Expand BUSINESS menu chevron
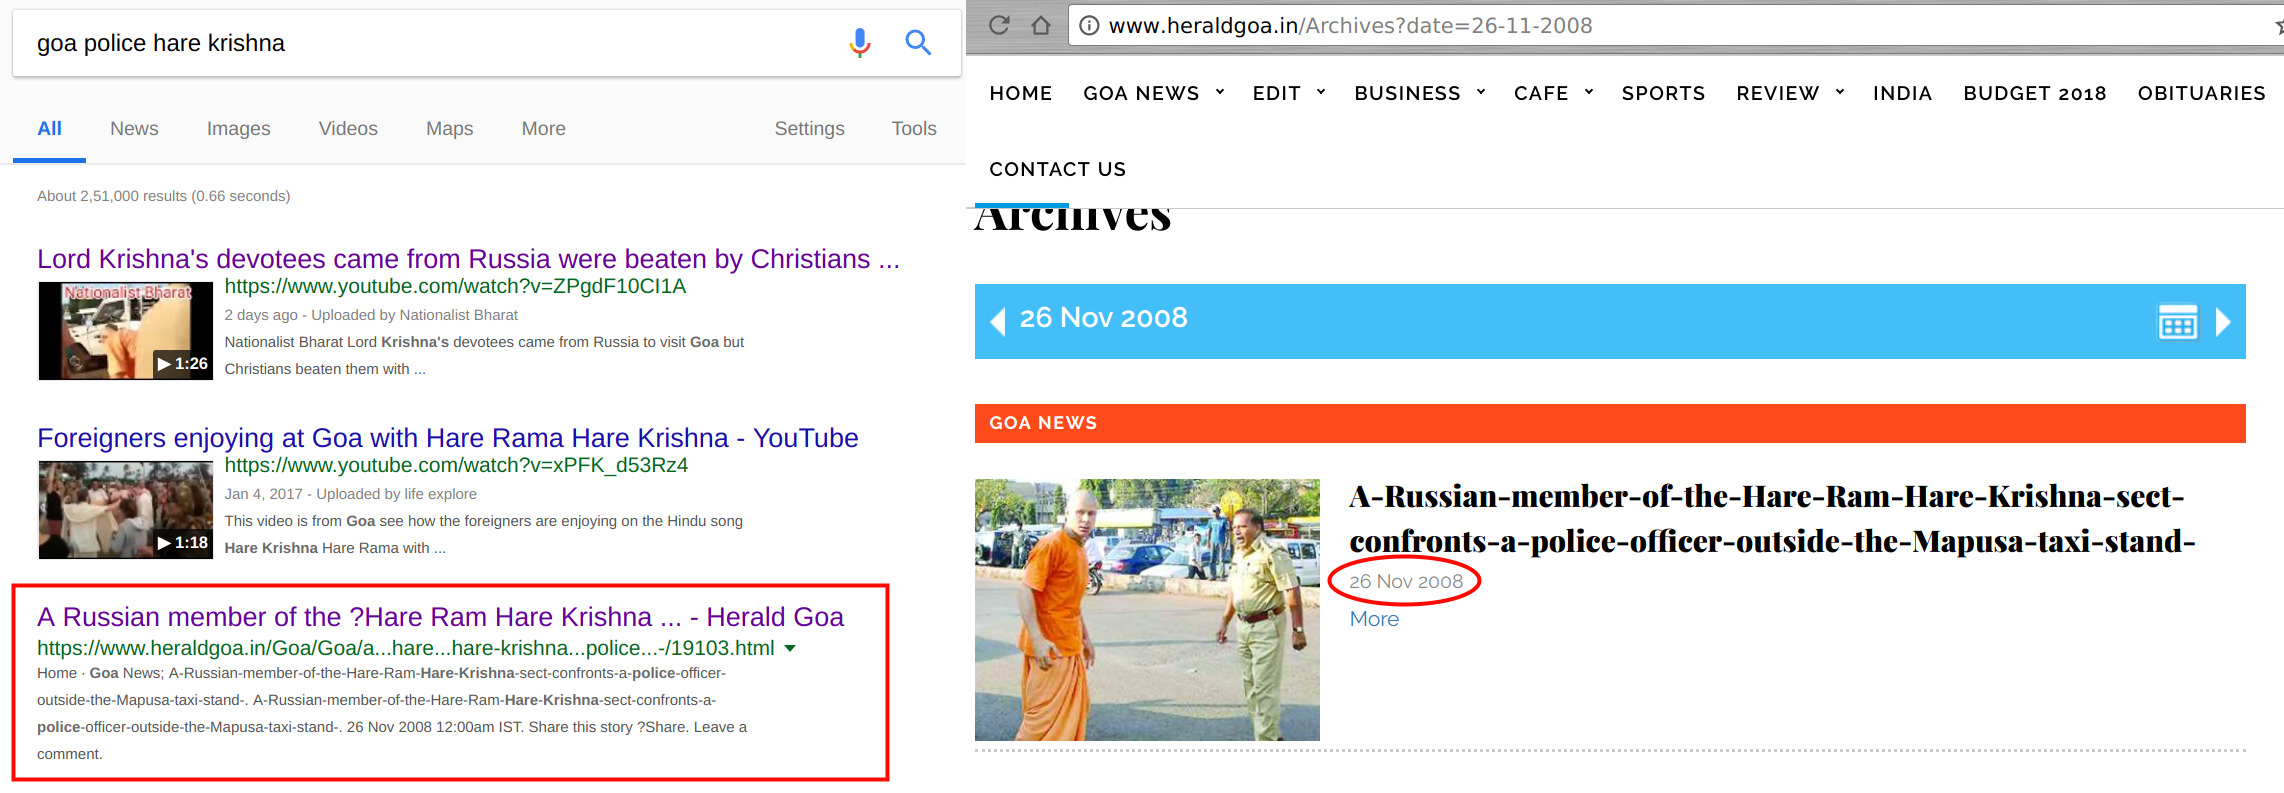The image size is (2284, 793). pos(1480,92)
